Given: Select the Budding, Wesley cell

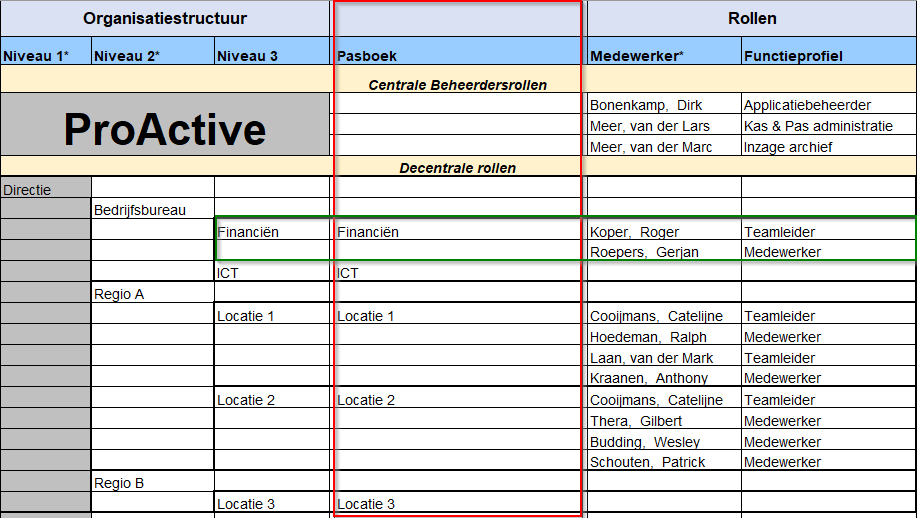Looking at the screenshot, I should click(x=664, y=440).
